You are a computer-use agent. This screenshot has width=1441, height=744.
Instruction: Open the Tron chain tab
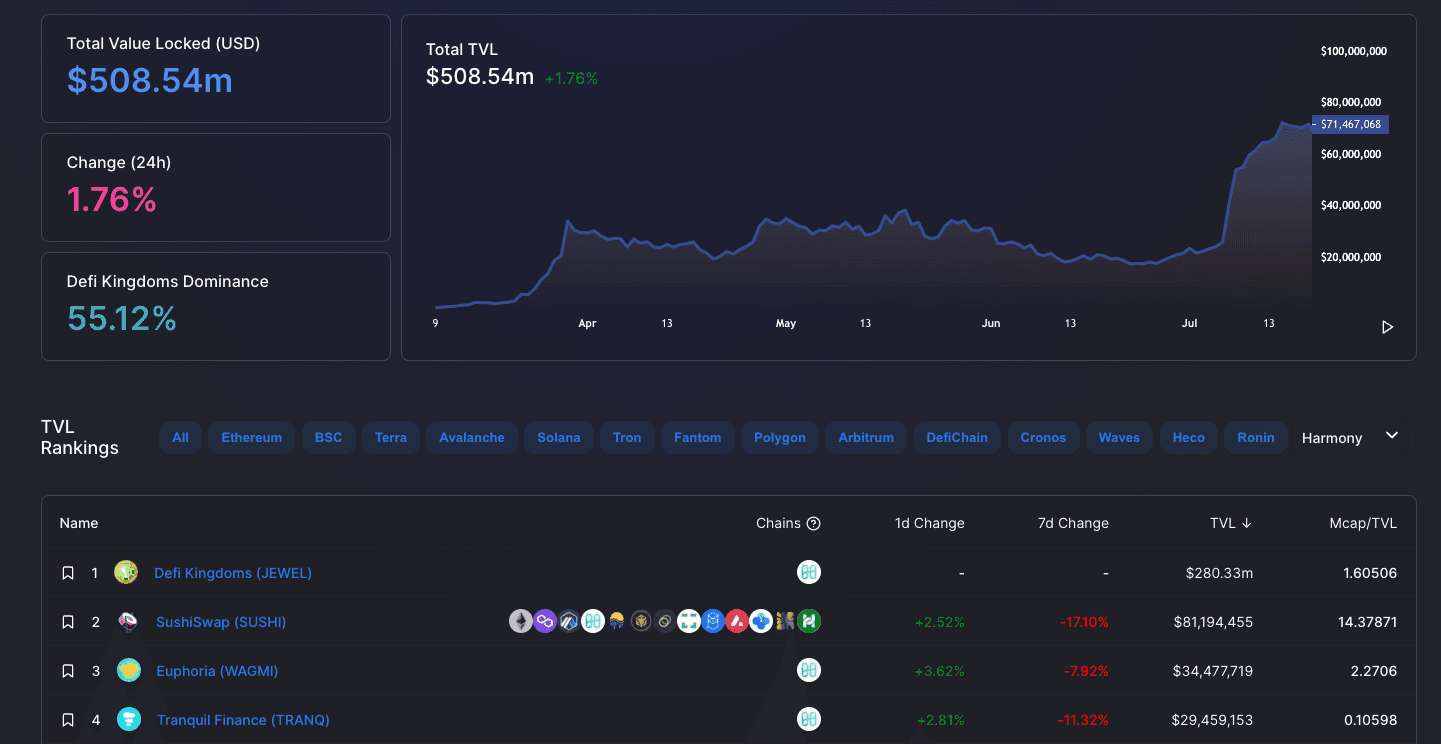627,438
